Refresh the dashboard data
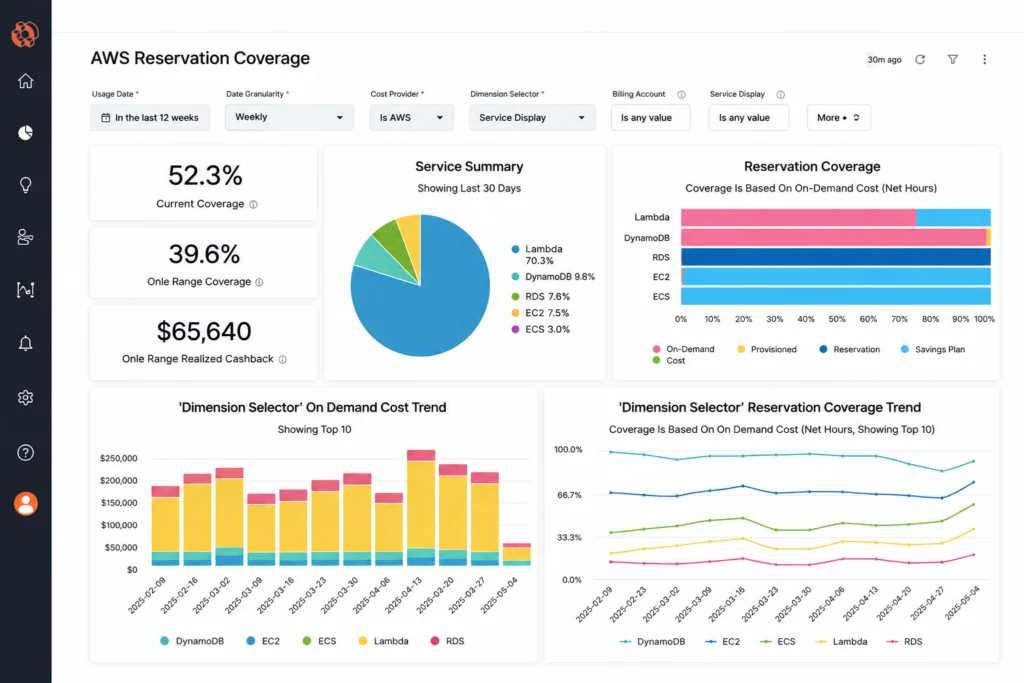The height and width of the screenshot is (683, 1024). pos(920,59)
